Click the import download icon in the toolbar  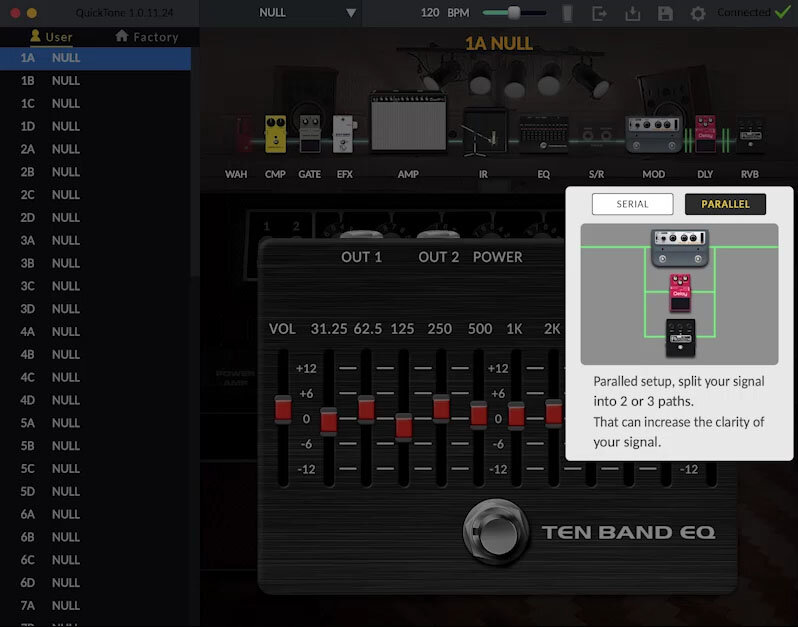633,13
